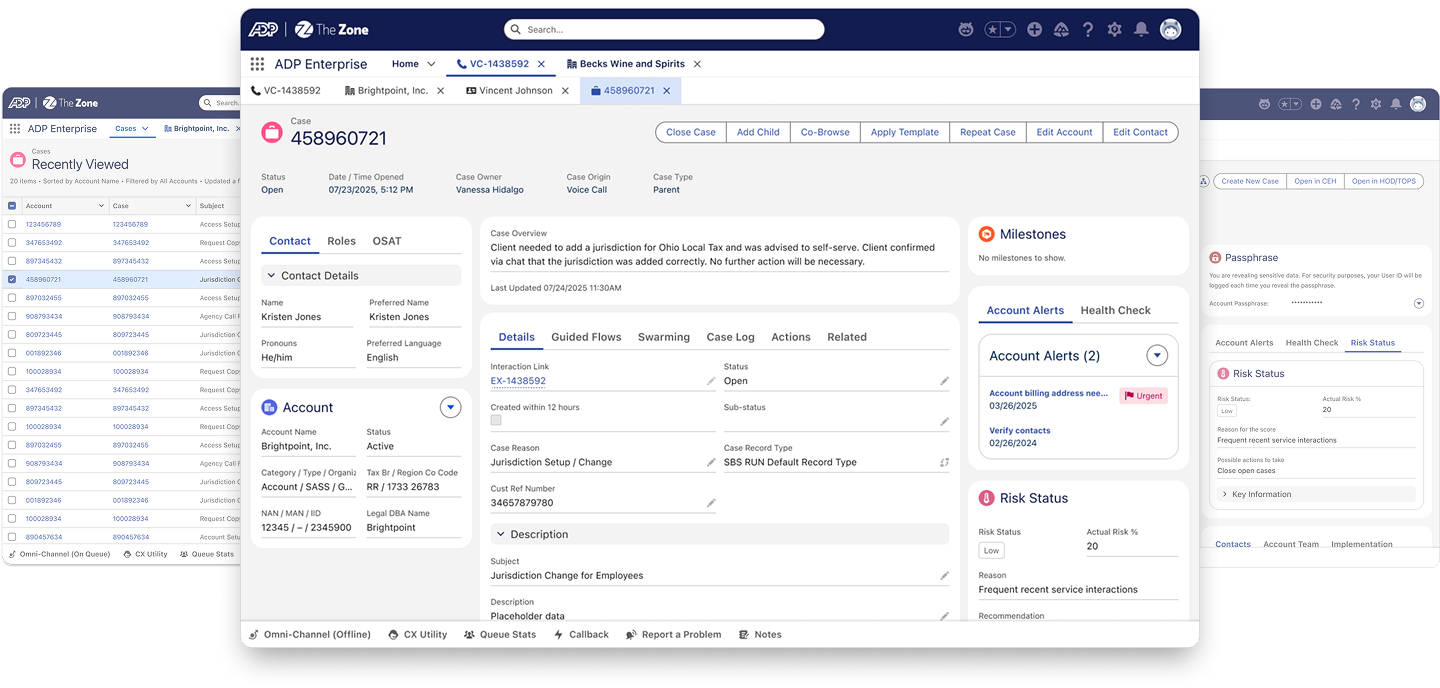
Task: Toggle the select-all checkbox in list header
Action: (12, 206)
